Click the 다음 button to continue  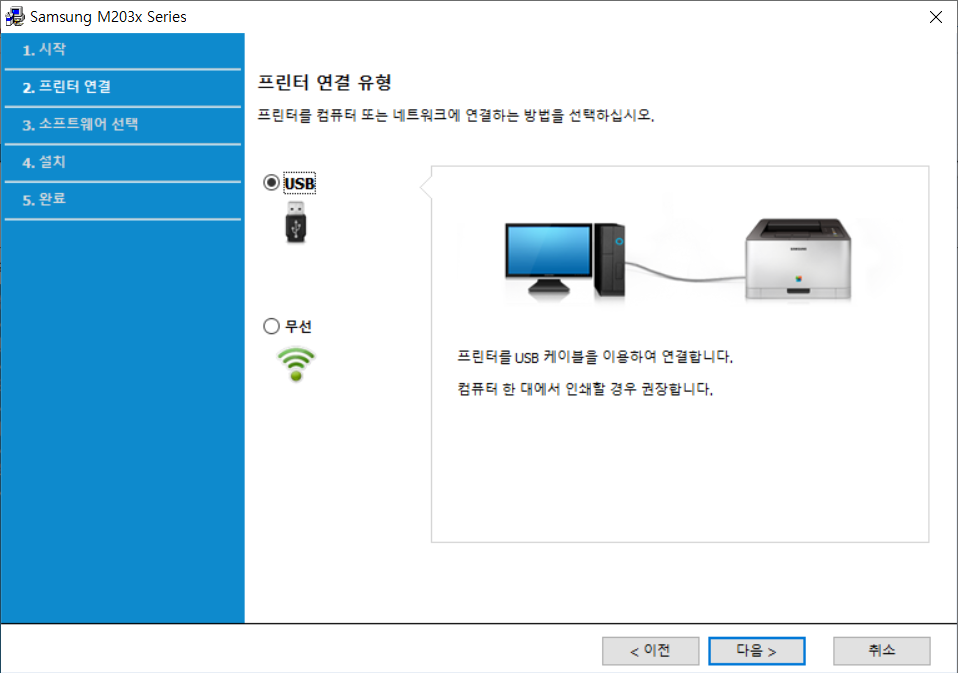(x=756, y=650)
